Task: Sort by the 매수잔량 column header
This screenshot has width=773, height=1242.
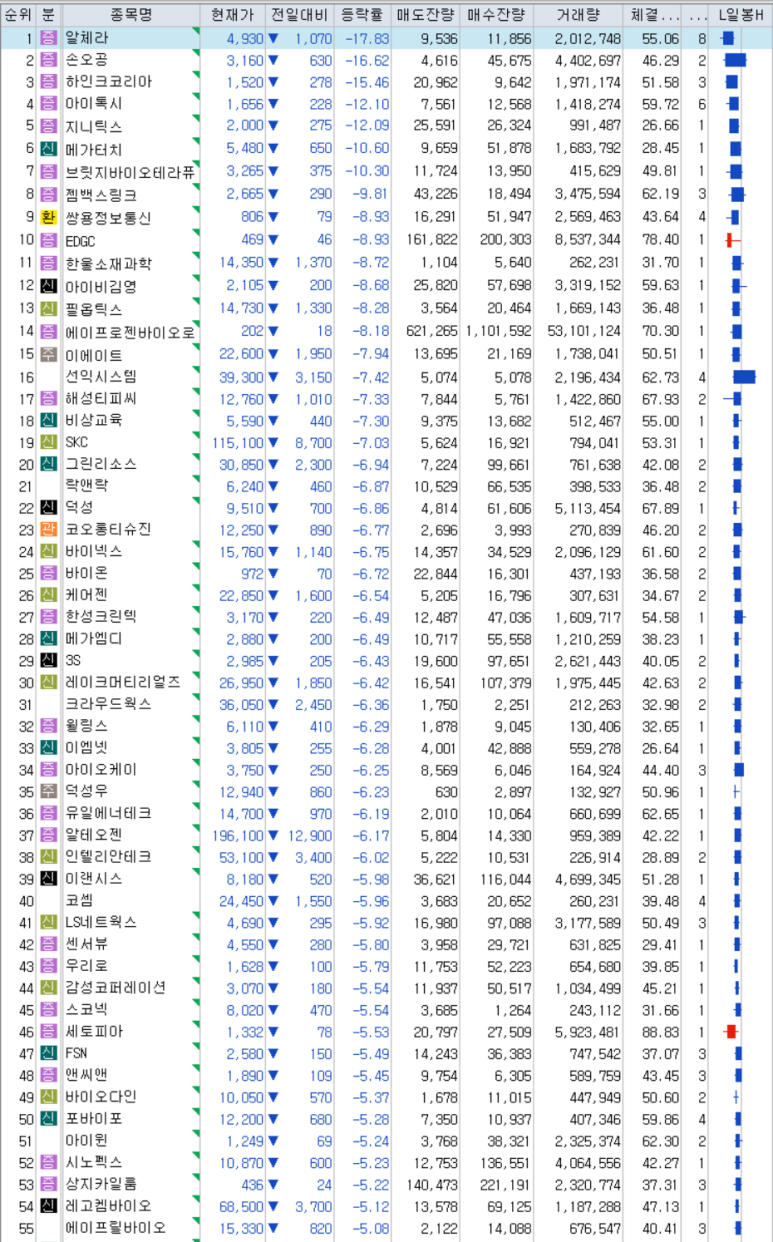Action: (x=497, y=15)
